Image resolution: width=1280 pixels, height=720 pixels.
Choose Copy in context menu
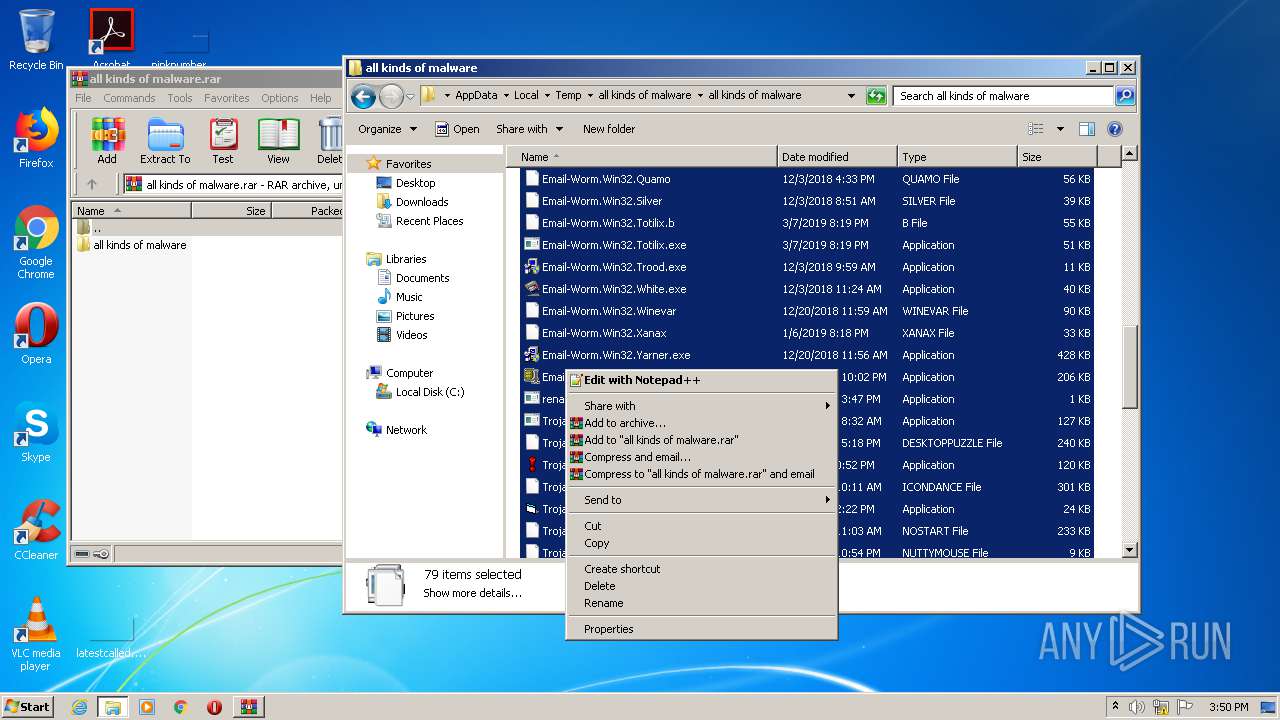coord(701,543)
